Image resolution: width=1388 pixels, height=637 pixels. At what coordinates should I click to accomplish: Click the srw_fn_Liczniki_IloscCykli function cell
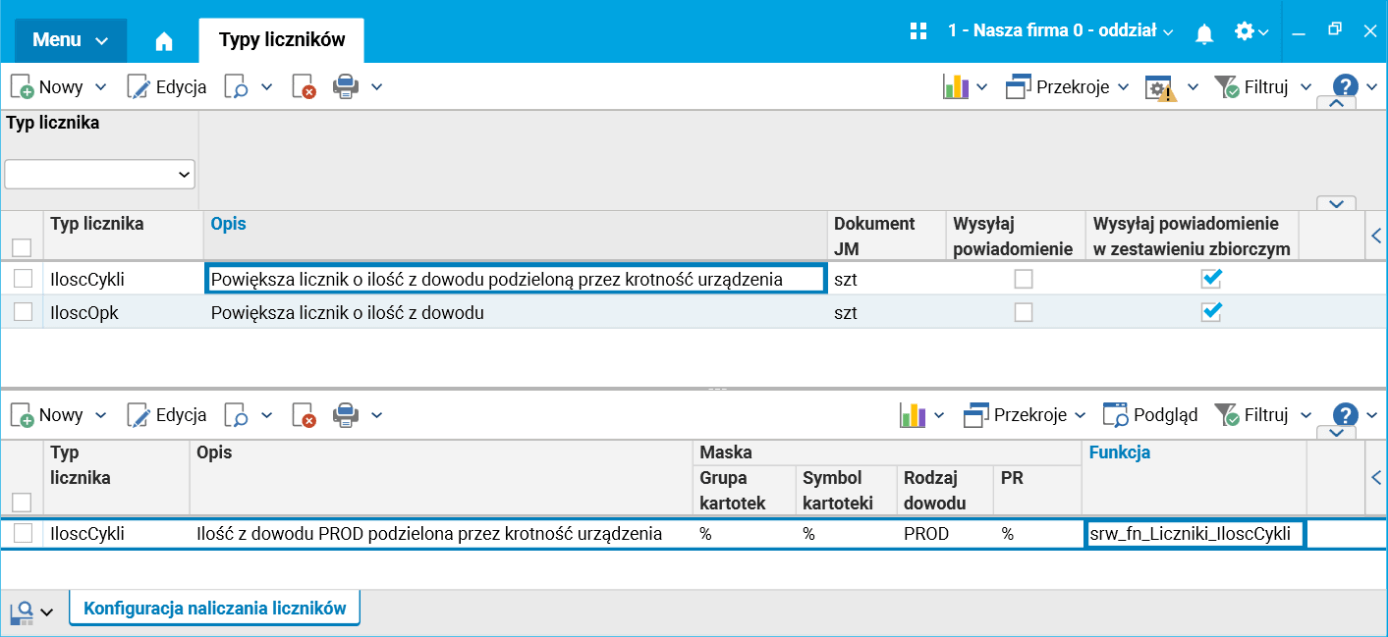pos(1195,535)
